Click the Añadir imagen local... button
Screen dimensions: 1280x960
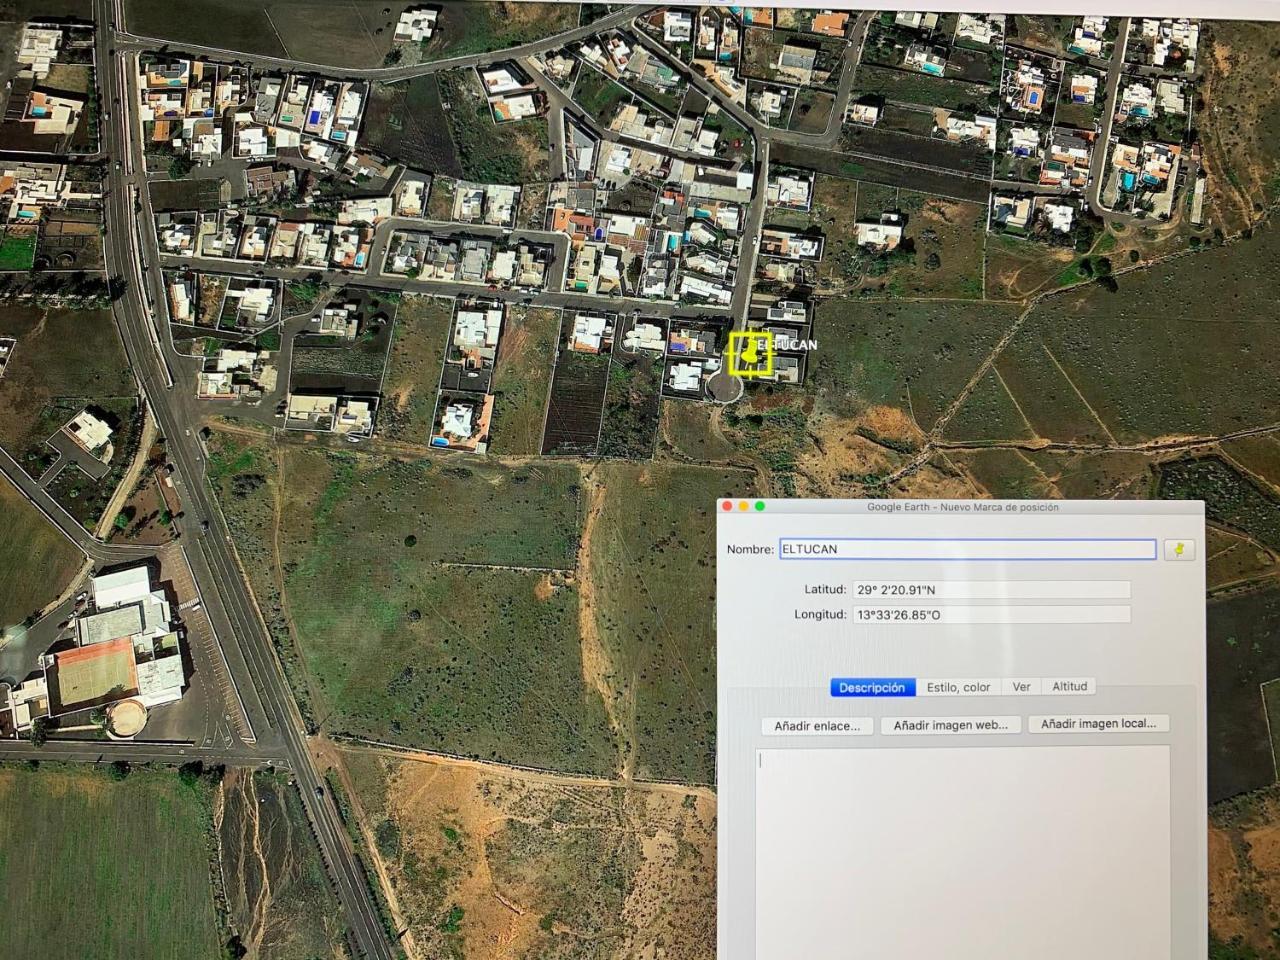pos(1098,723)
